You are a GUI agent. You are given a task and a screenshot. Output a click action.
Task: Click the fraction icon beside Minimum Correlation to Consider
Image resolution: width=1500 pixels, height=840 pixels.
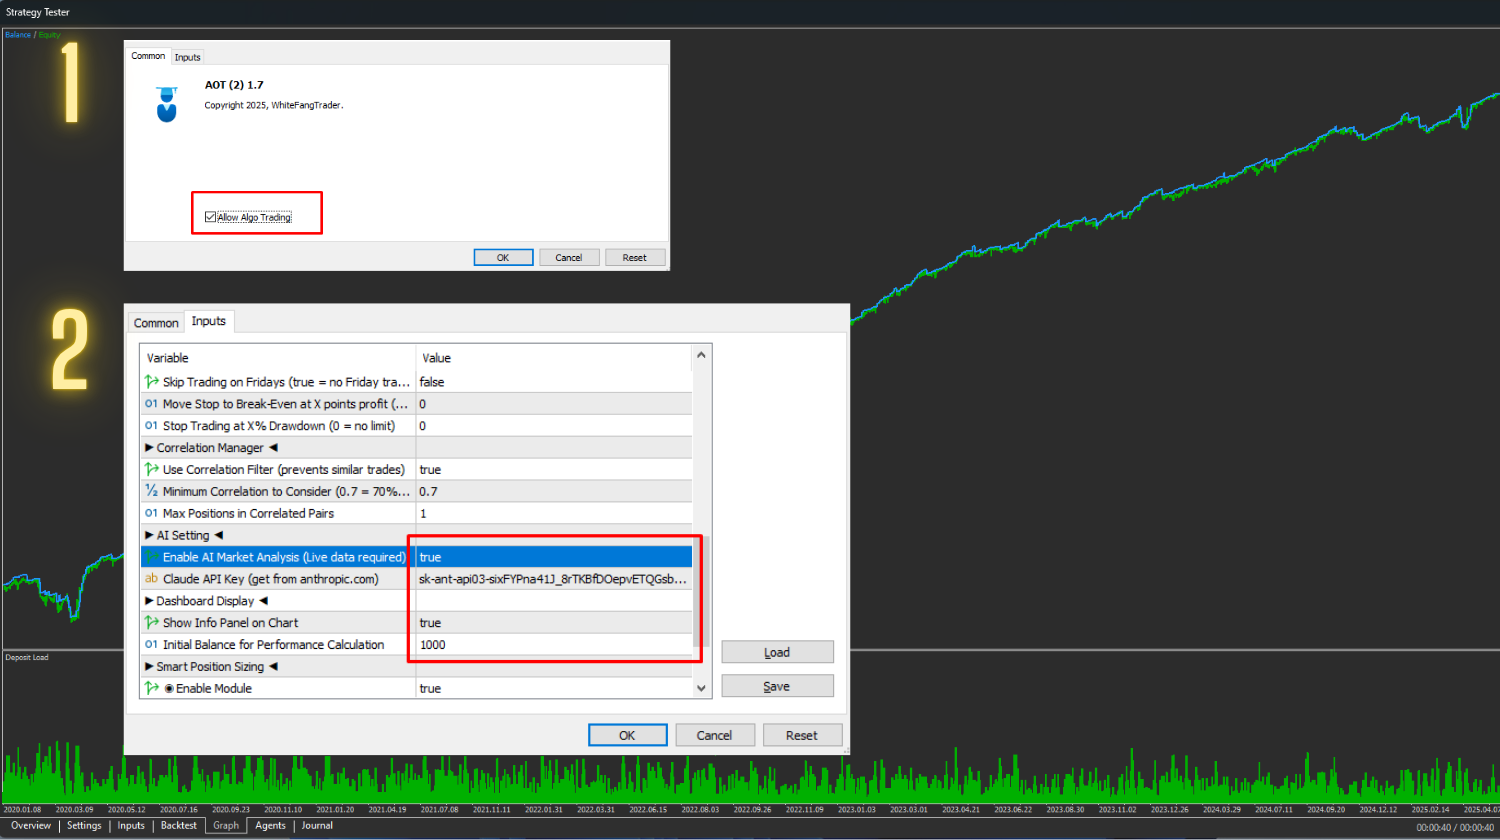pos(152,491)
